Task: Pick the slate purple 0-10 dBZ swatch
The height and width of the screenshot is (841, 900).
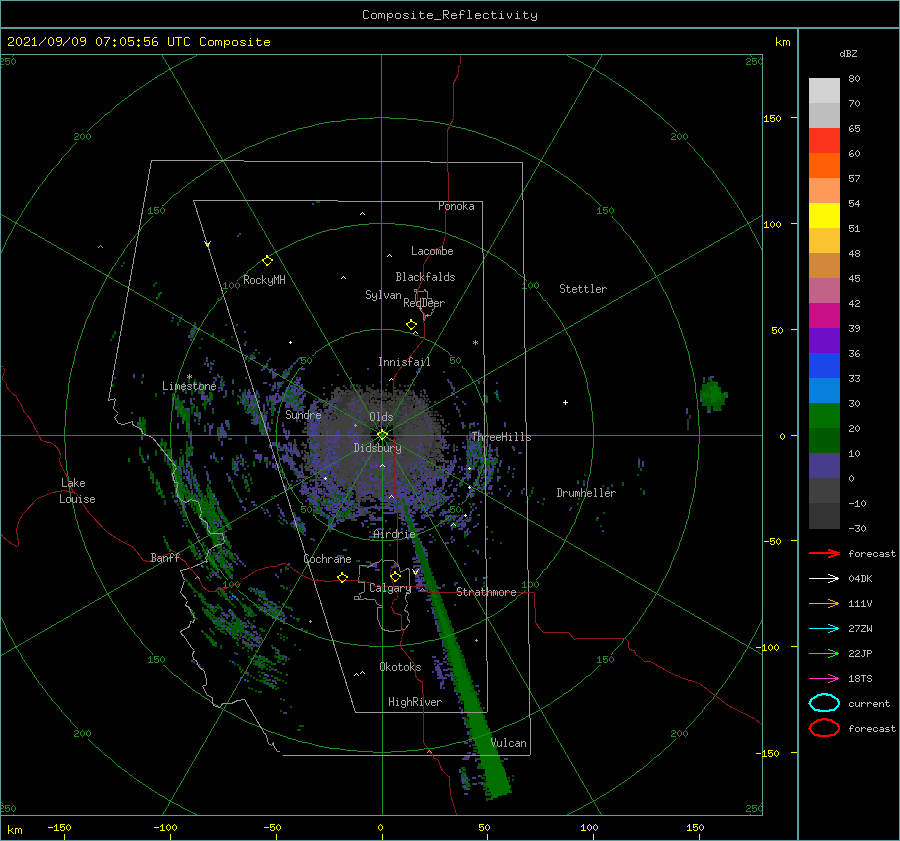Action: pyautogui.click(x=824, y=466)
